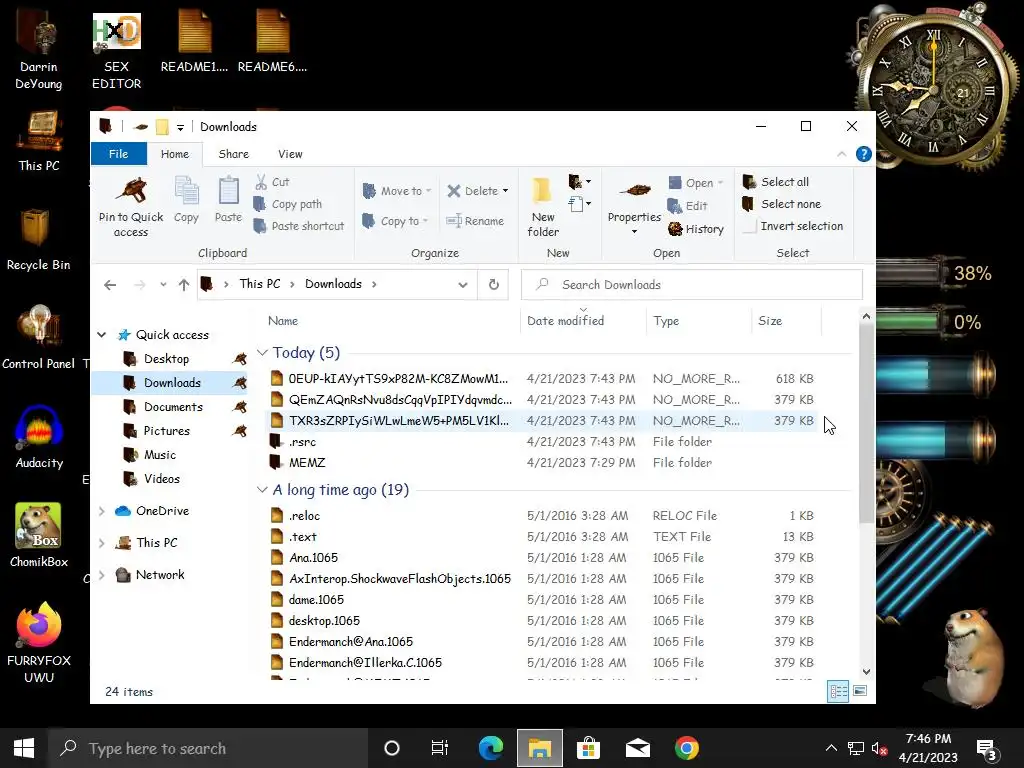Viewport: 1024px width, 768px height.
Task: Open the File menu tab
Action: (x=118, y=154)
